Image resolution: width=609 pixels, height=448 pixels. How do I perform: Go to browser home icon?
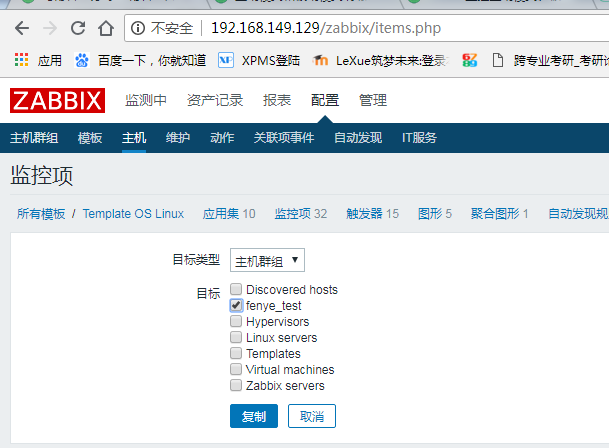[106, 28]
